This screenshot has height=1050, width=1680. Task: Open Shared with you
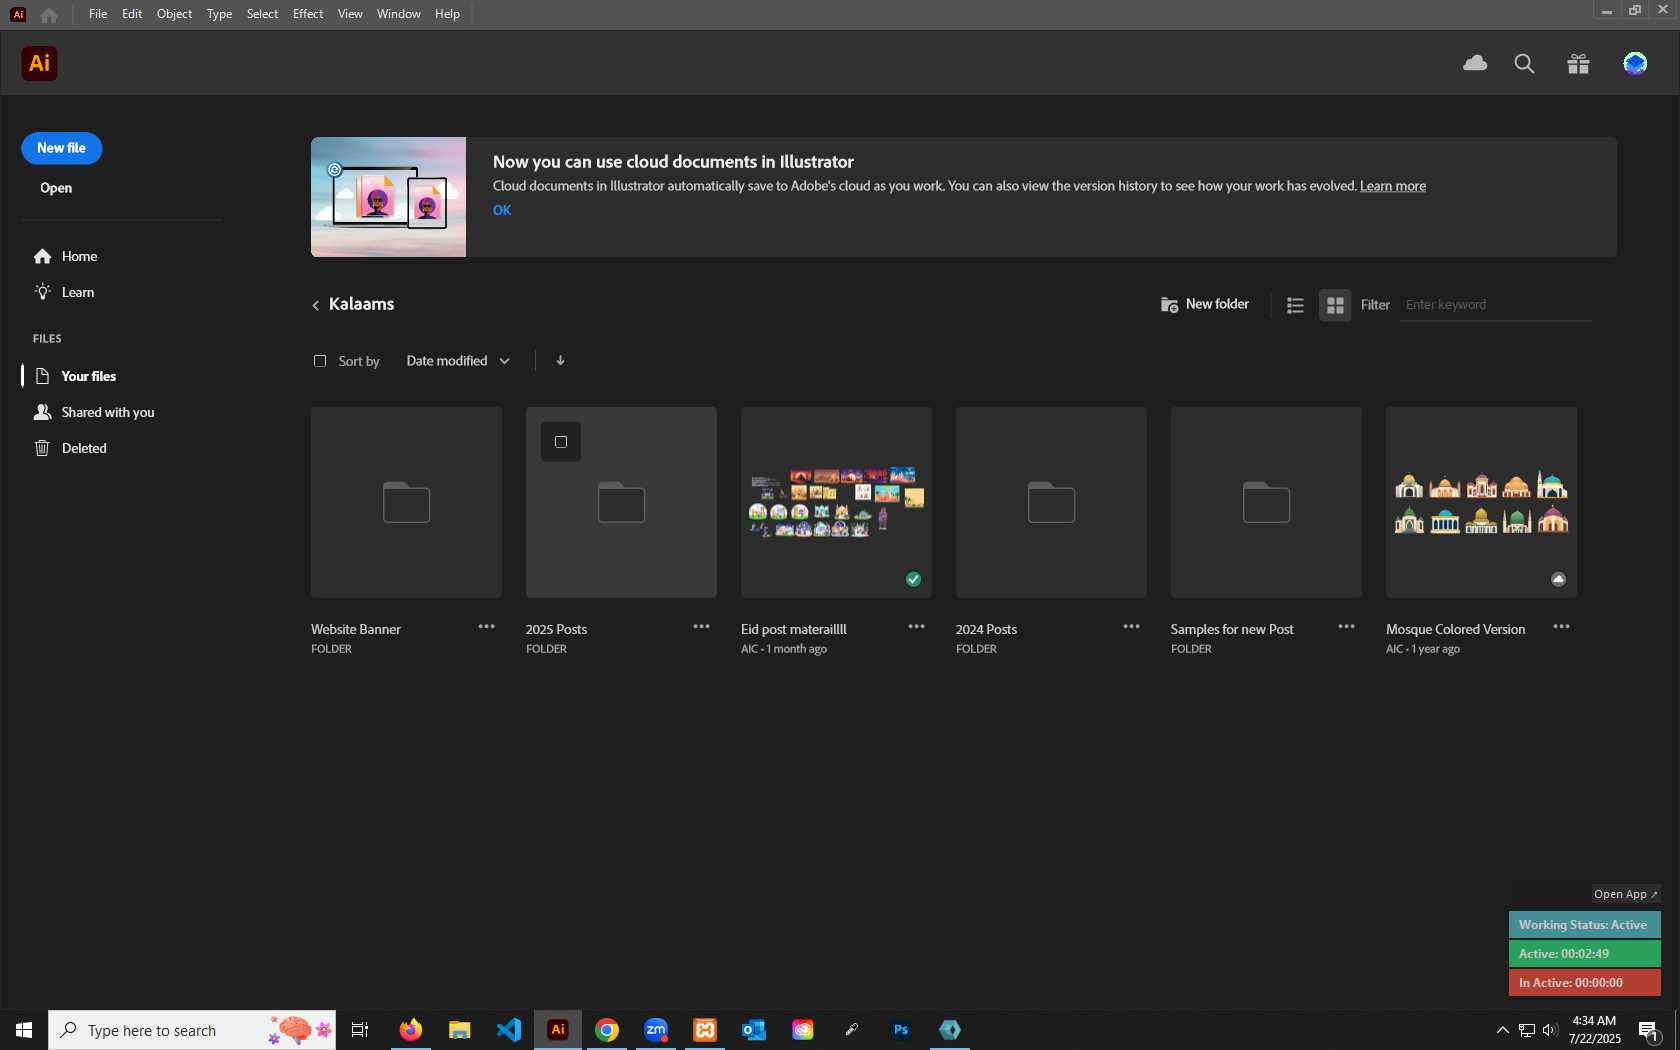click(94, 412)
